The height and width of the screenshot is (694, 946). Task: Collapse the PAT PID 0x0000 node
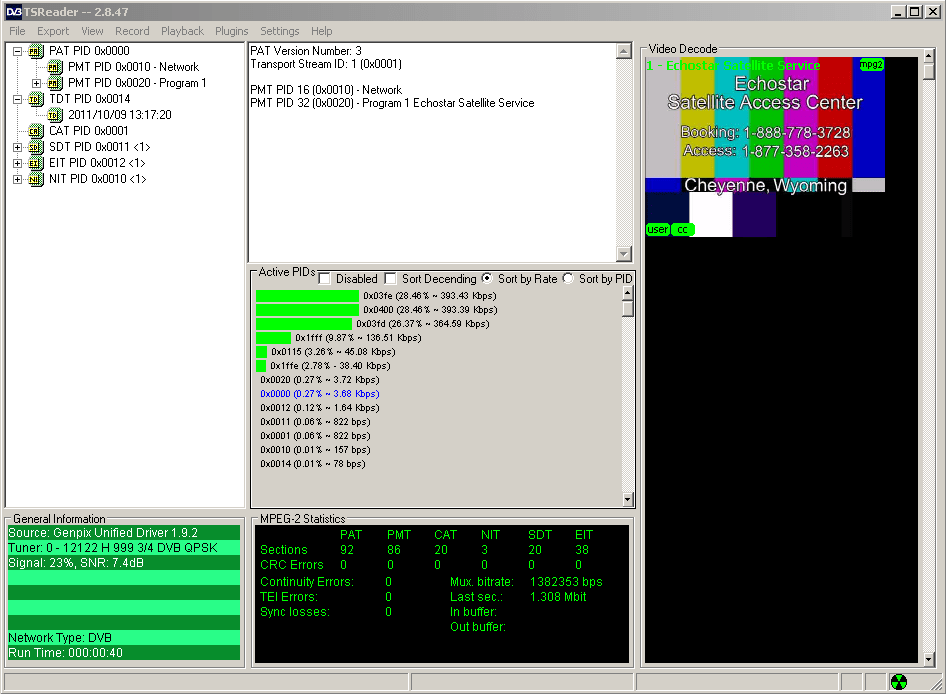tap(17, 51)
